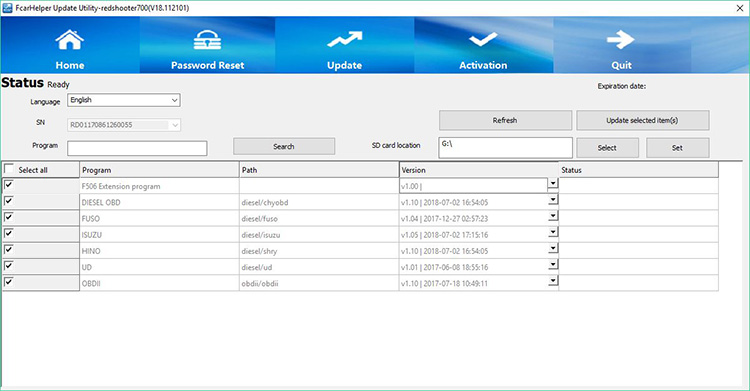Image resolution: width=750 pixels, height=391 pixels.
Task: Click the Home house icon
Action: click(70, 40)
